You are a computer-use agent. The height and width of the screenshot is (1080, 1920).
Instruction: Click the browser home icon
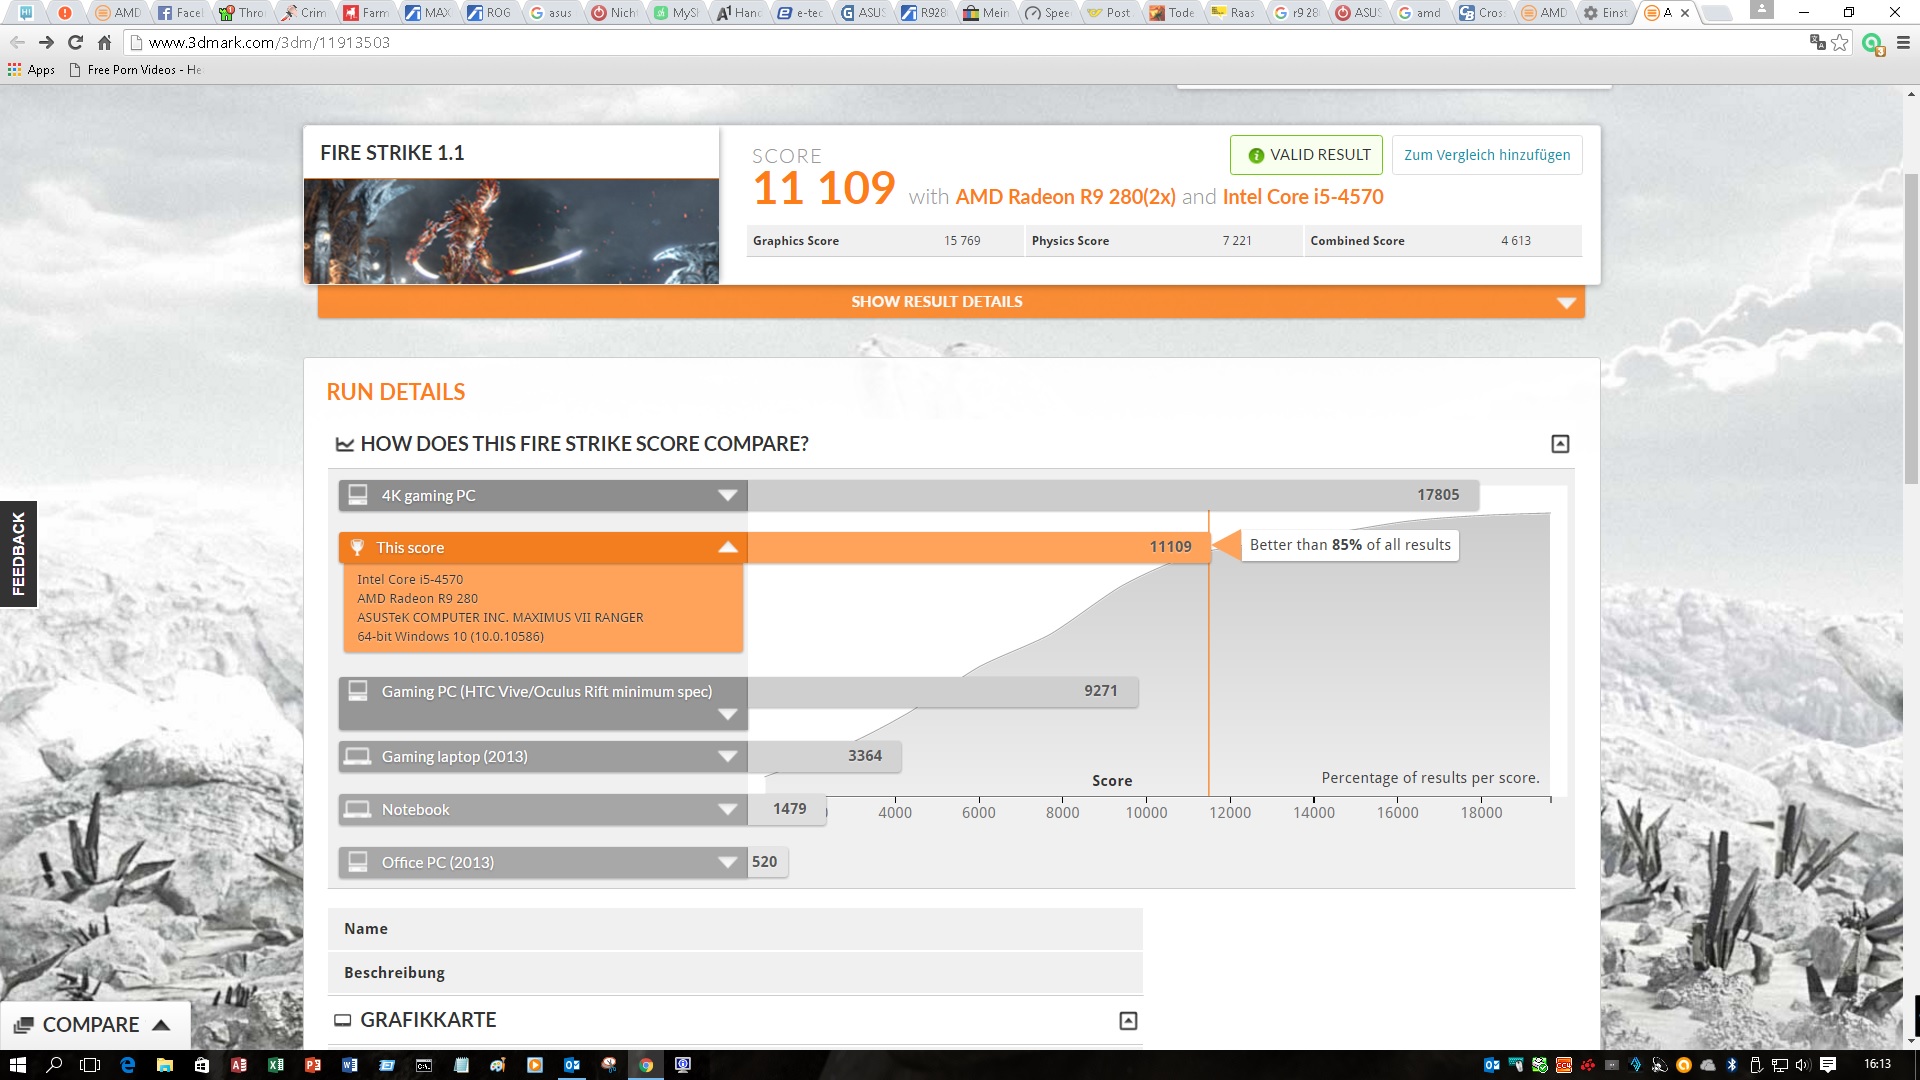(104, 42)
